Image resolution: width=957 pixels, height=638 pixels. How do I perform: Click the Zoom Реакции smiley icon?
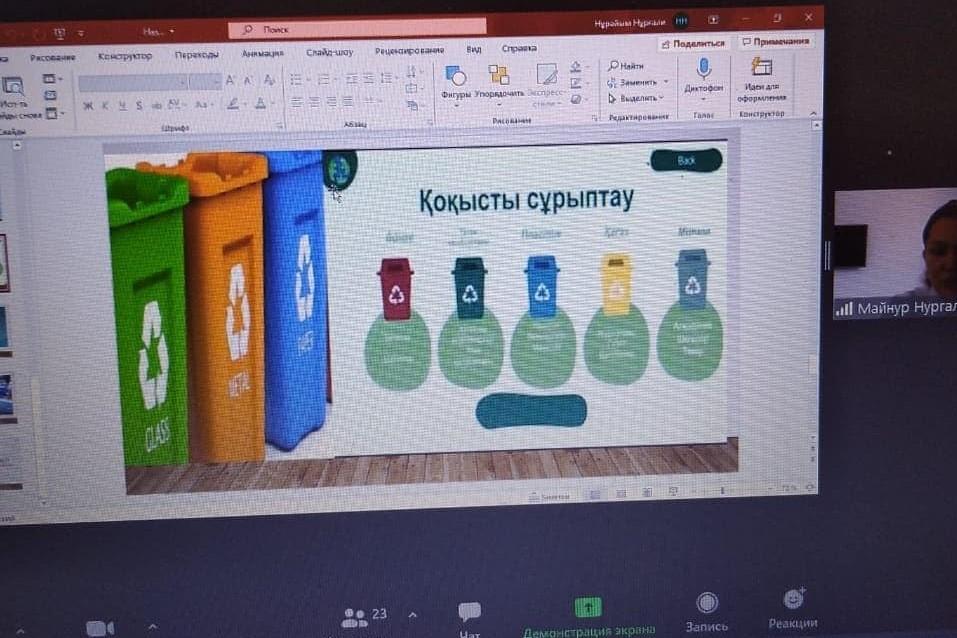[x=794, y=600]
